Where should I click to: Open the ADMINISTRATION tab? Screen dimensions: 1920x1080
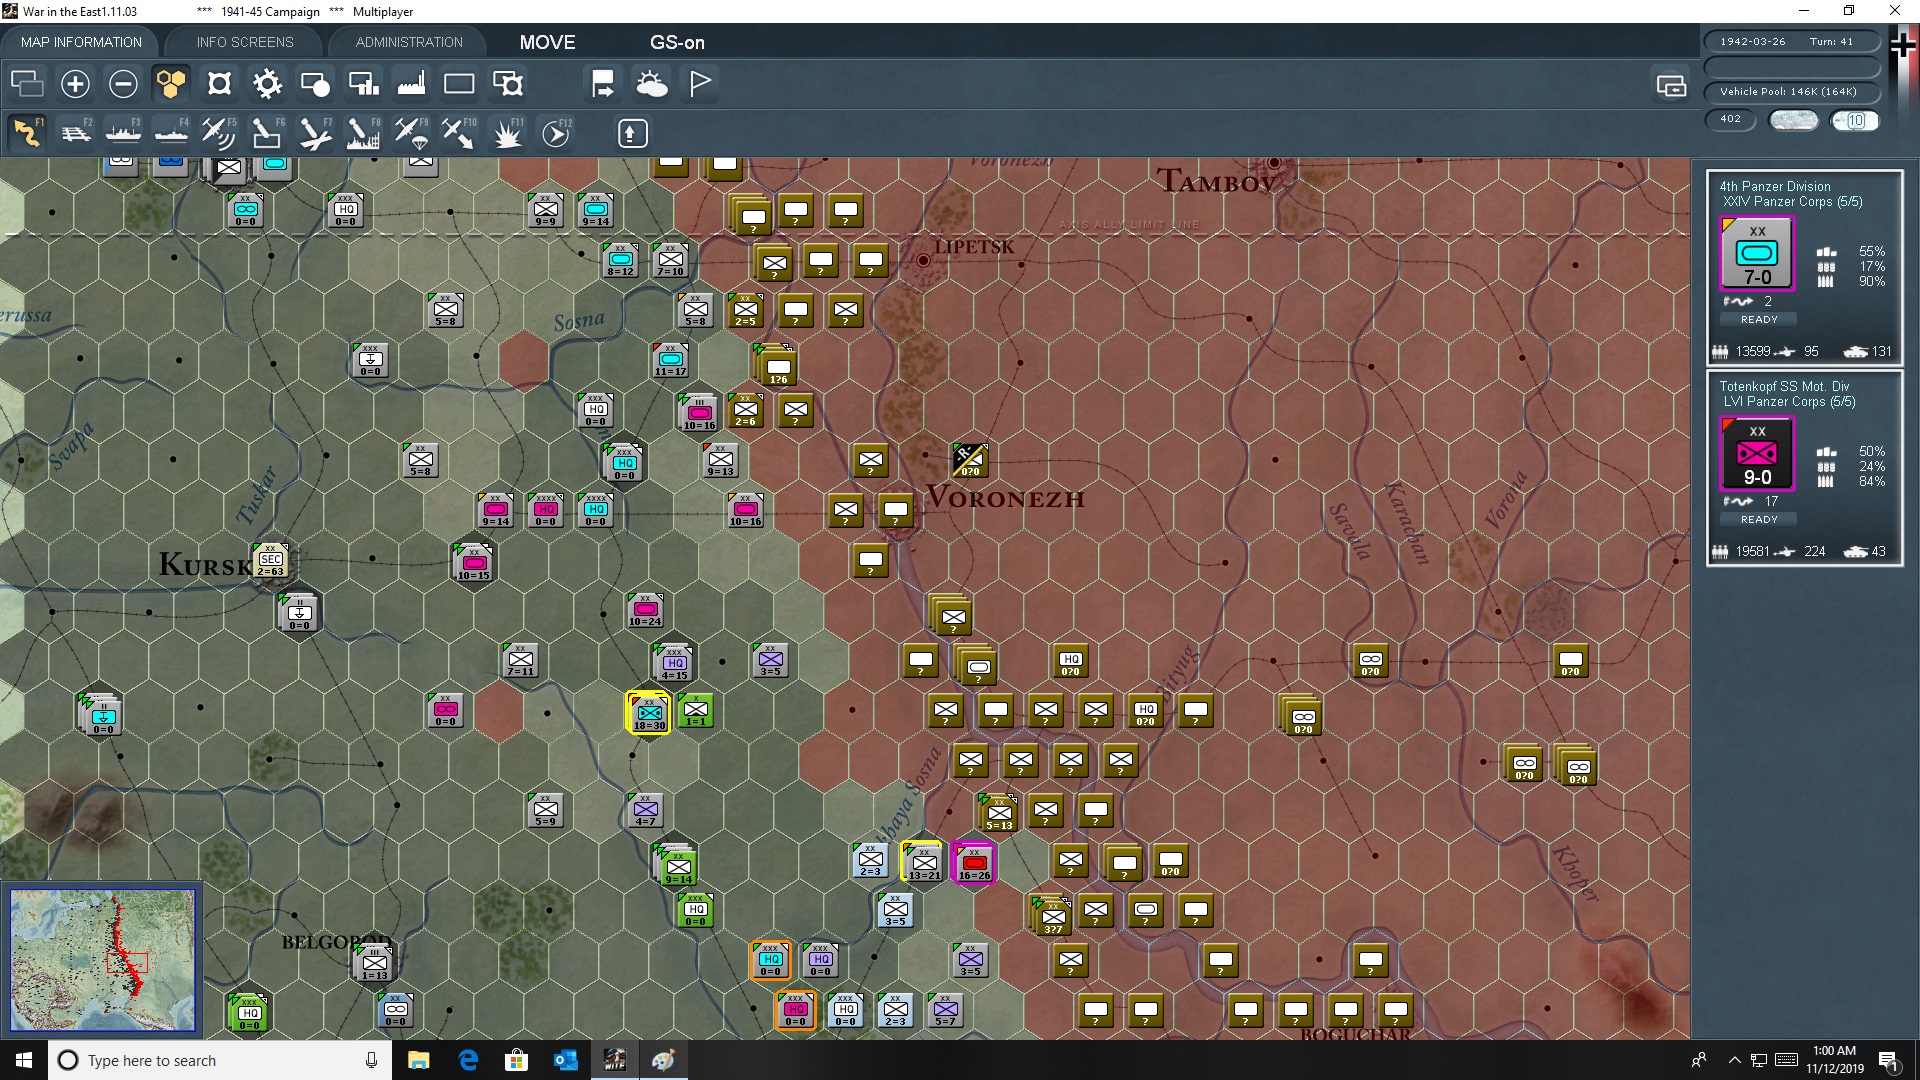click(x=409, y=42)
